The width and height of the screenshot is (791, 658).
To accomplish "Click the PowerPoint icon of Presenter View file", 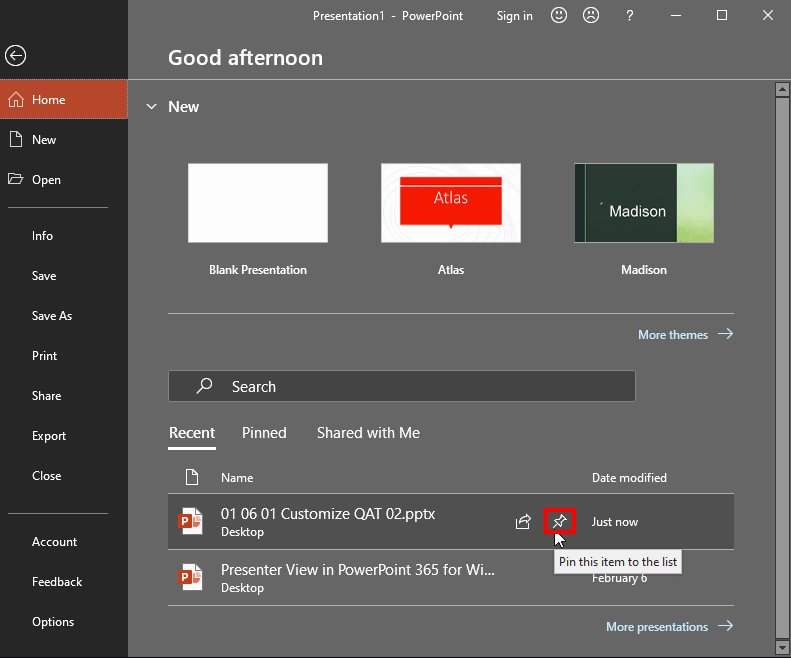I will point(190,577).
